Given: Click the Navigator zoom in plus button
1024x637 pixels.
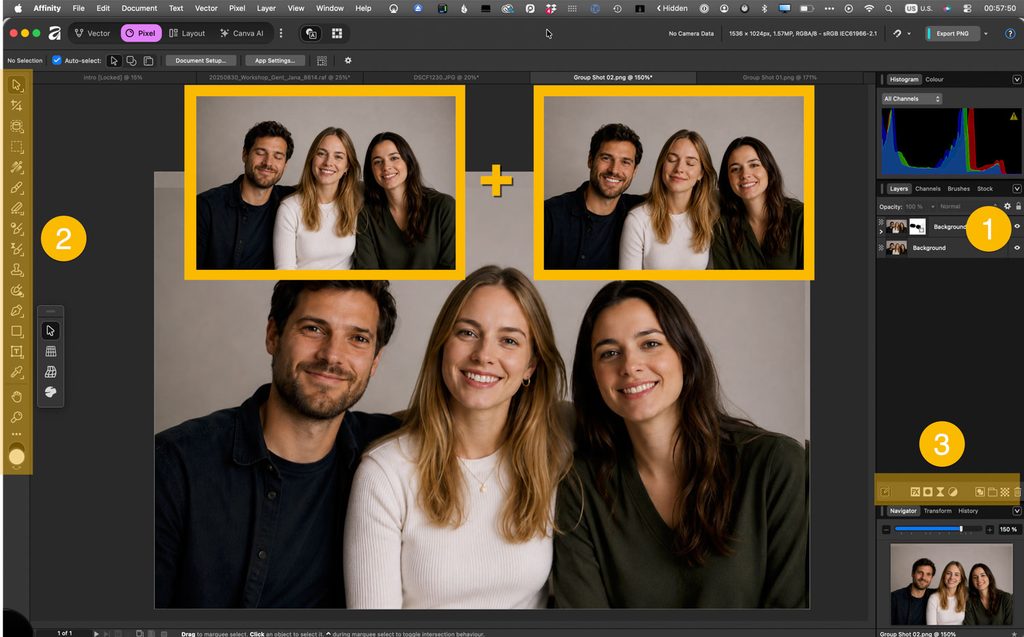Looking at the screenshot, I should point(989,529).
